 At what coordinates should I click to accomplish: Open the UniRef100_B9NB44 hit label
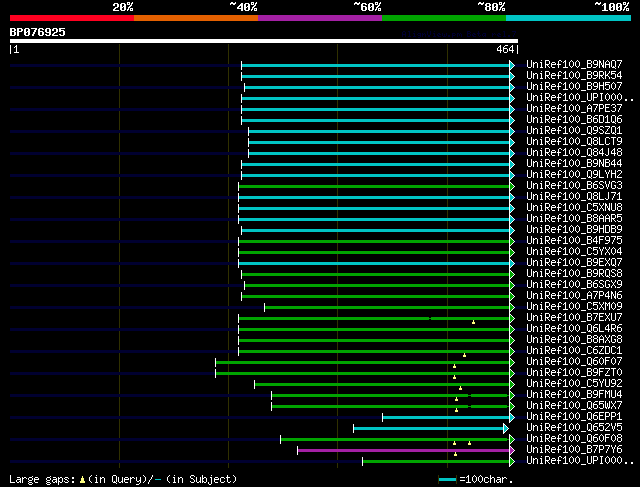click(x=574, y=164)
